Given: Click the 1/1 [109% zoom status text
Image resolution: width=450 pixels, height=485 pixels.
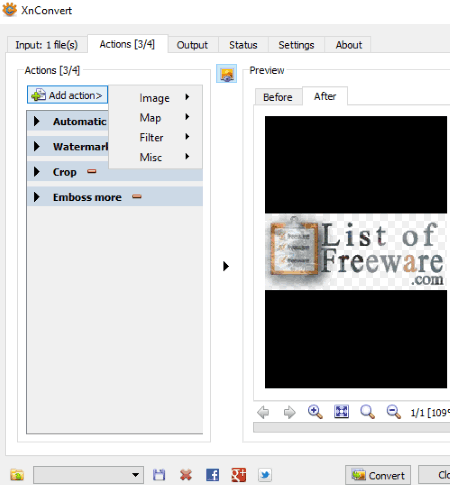Looking at the screenshot, I should tap(430, 413).
